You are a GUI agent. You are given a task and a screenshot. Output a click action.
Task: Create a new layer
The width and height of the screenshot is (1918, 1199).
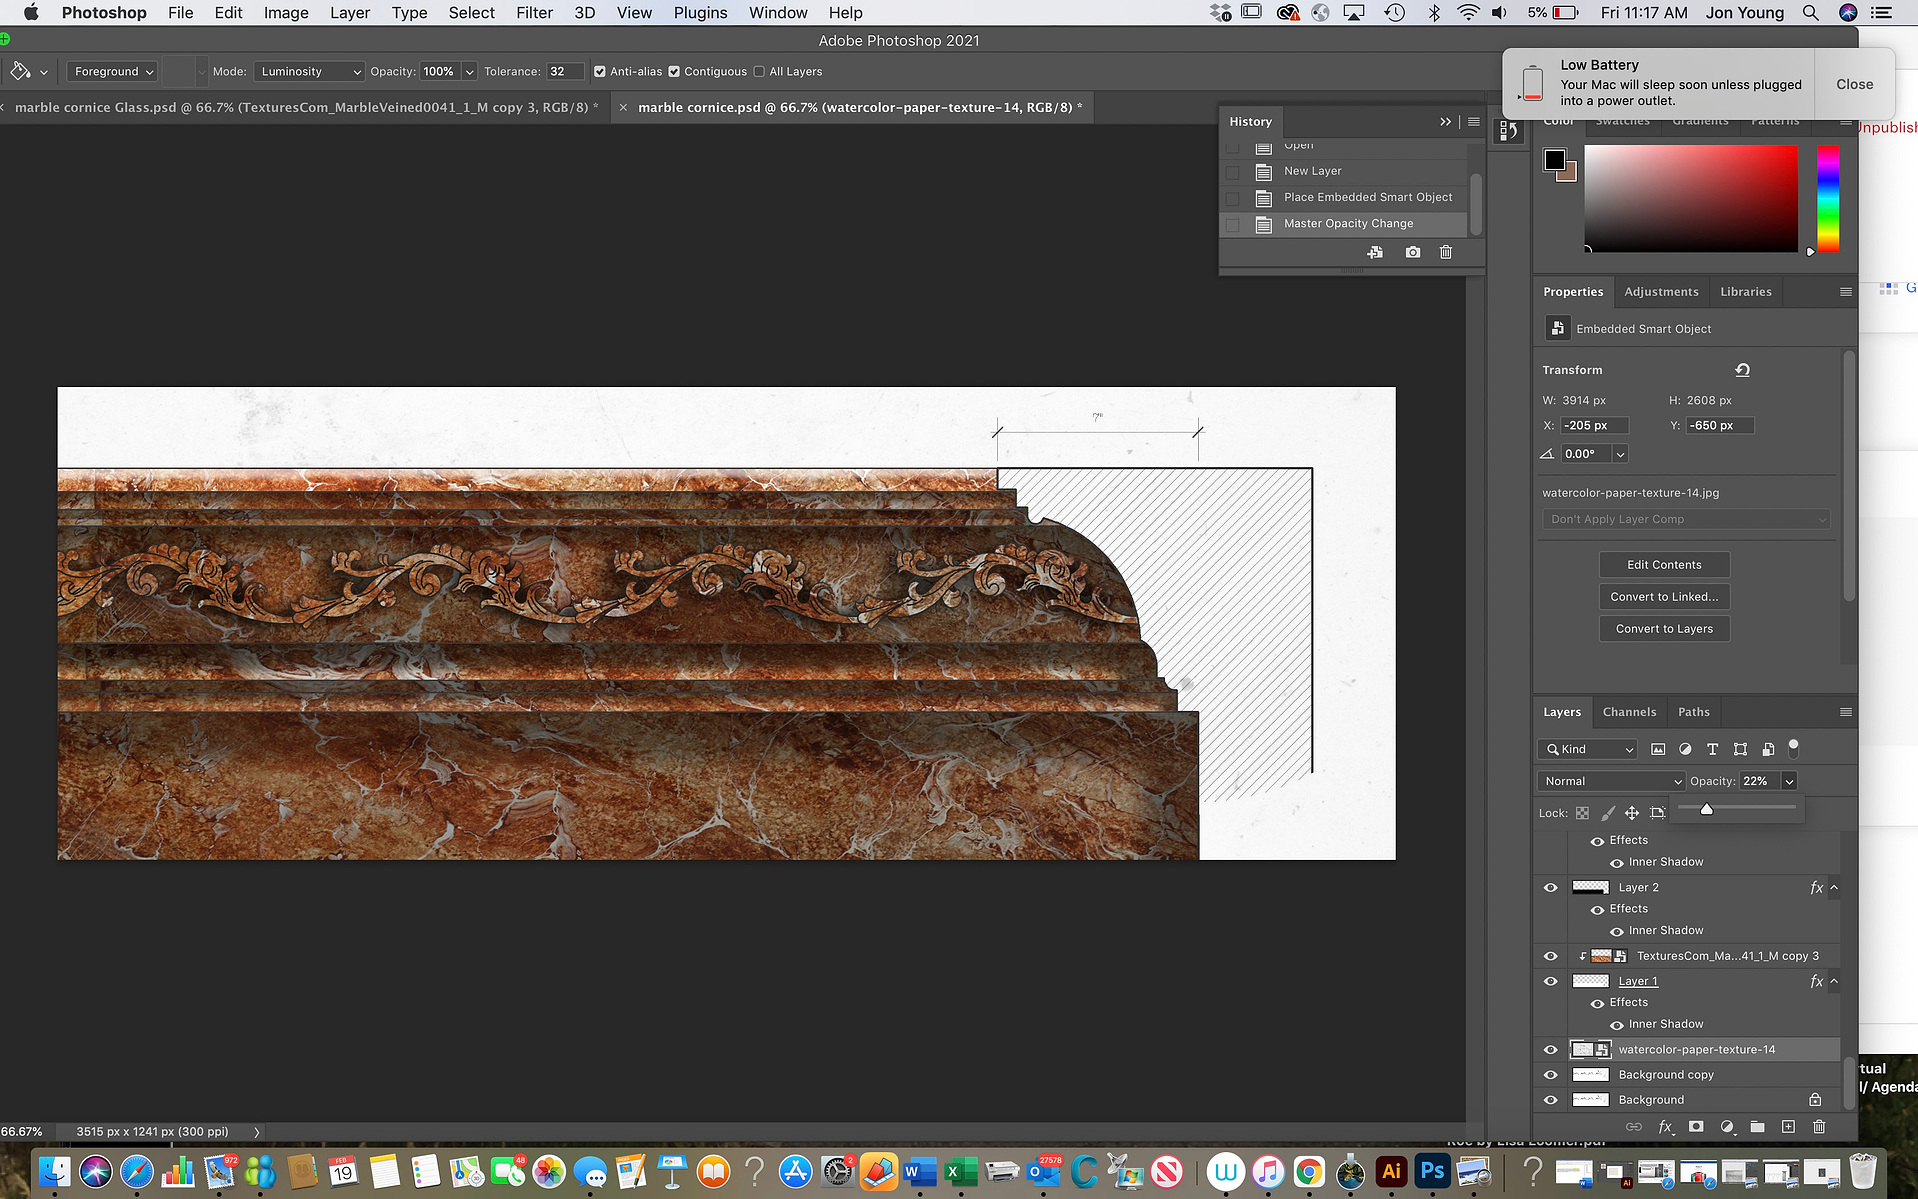point(1788,1127)
